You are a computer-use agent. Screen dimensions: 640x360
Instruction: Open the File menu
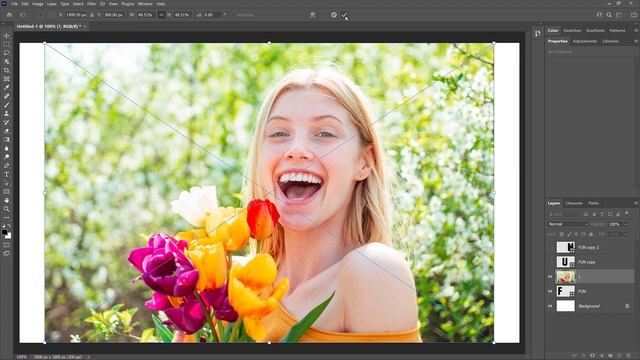(14, 4)
